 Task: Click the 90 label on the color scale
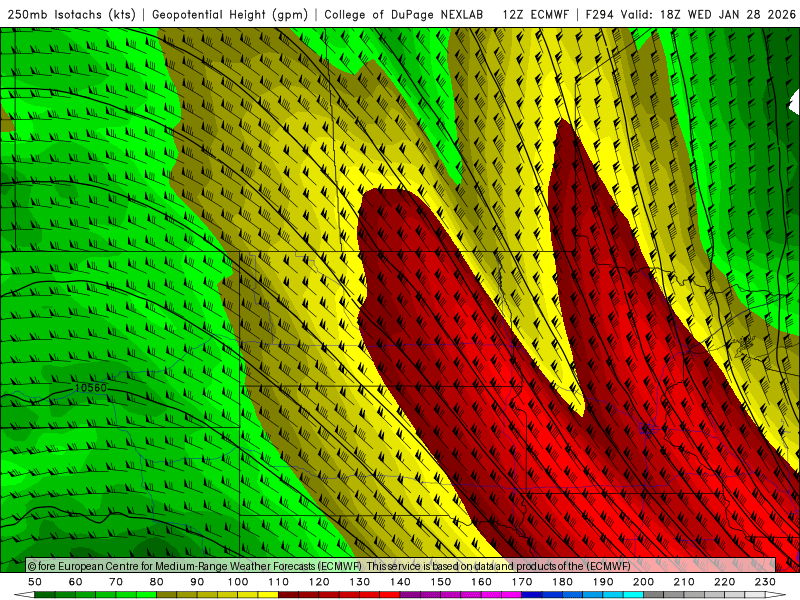[197, 582]
